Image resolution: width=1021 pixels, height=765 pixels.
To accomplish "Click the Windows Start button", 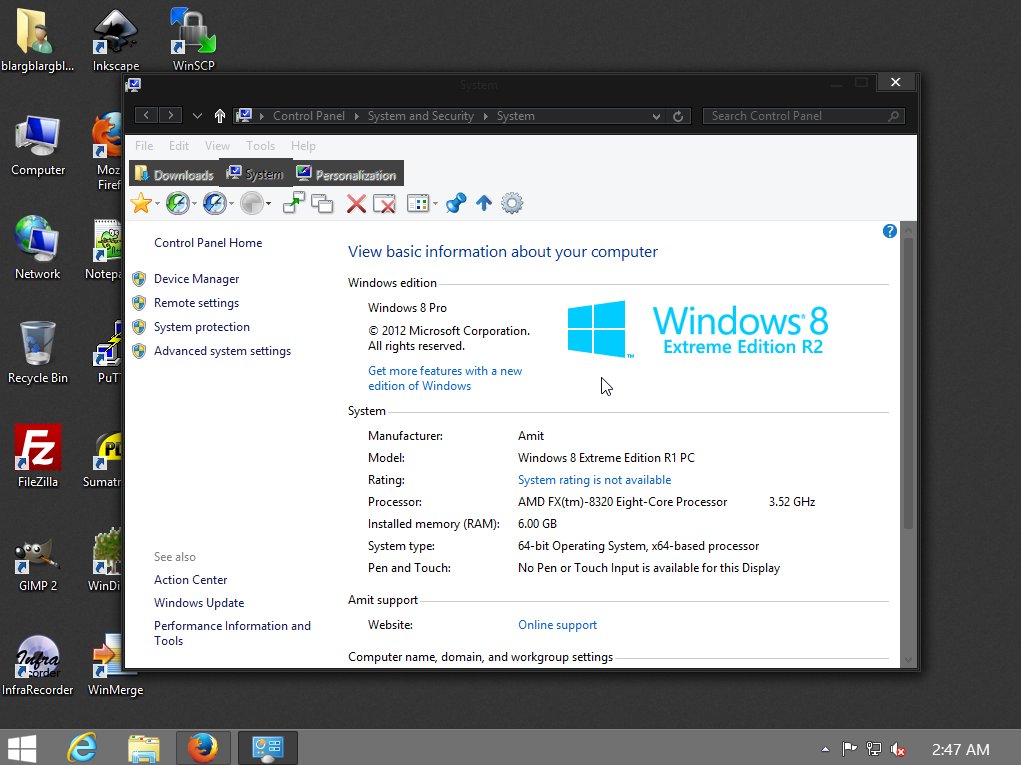I will pos(23,749).
